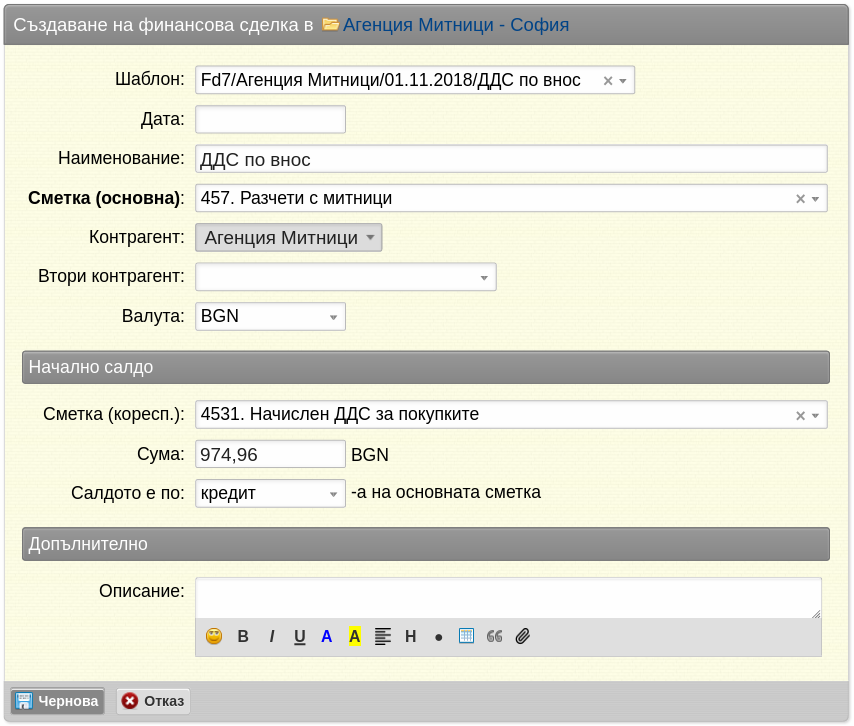Open the Салдото е по кредит dropdown
Screen dimensions: 854x726
click(x=270, y=493)
